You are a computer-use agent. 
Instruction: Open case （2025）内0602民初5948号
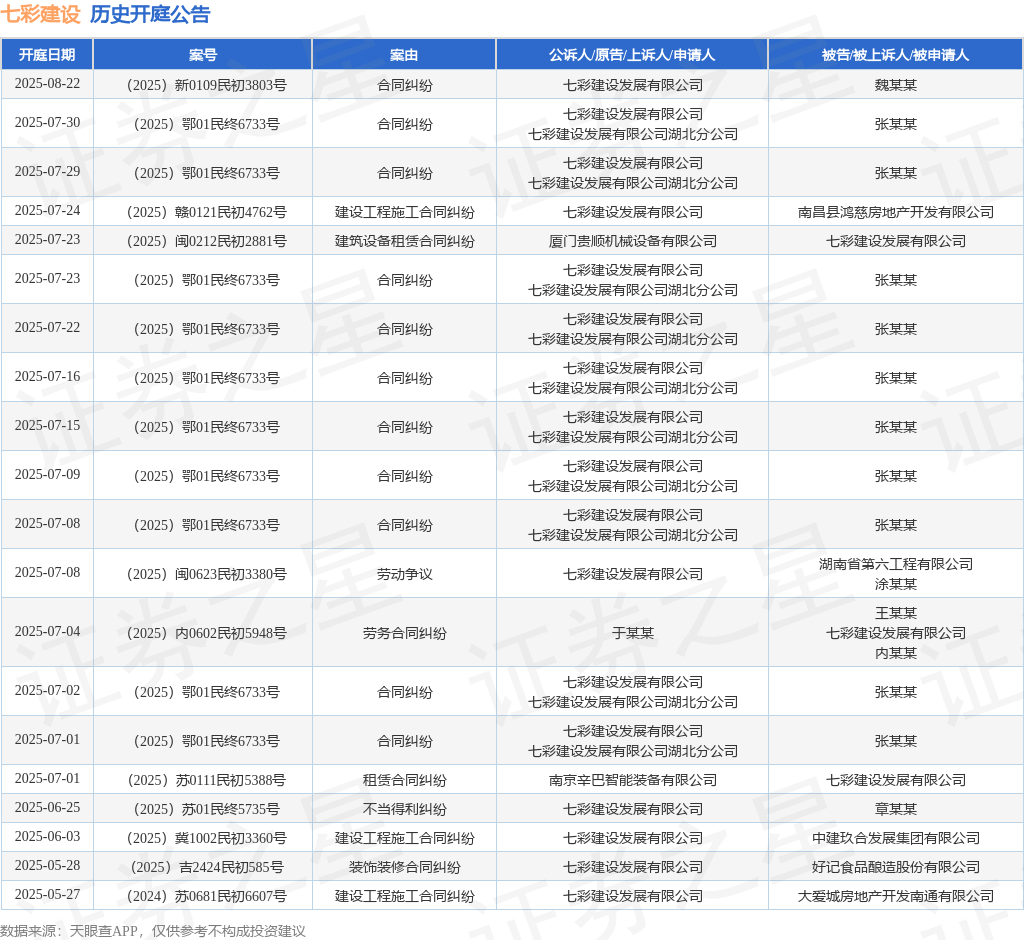click(203, 633)
